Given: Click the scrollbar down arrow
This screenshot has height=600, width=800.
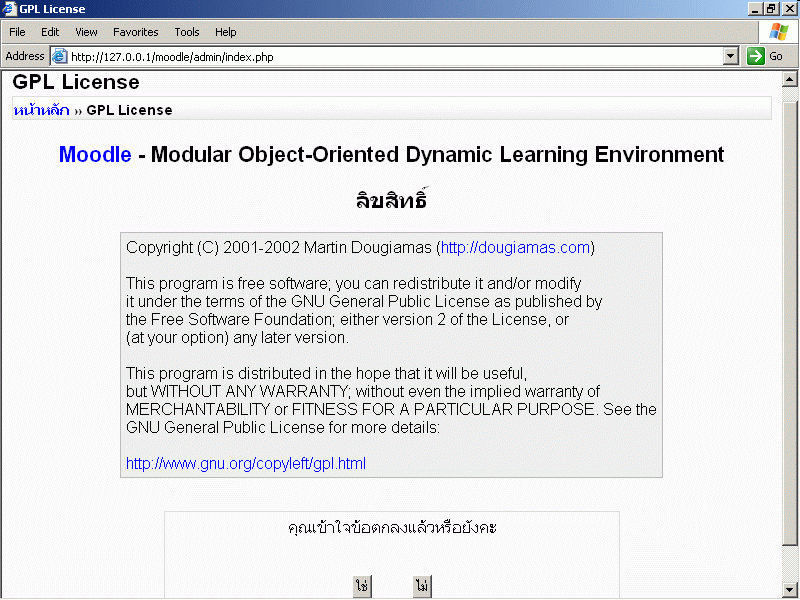Looking at the screenshot, I should point(789,589).
